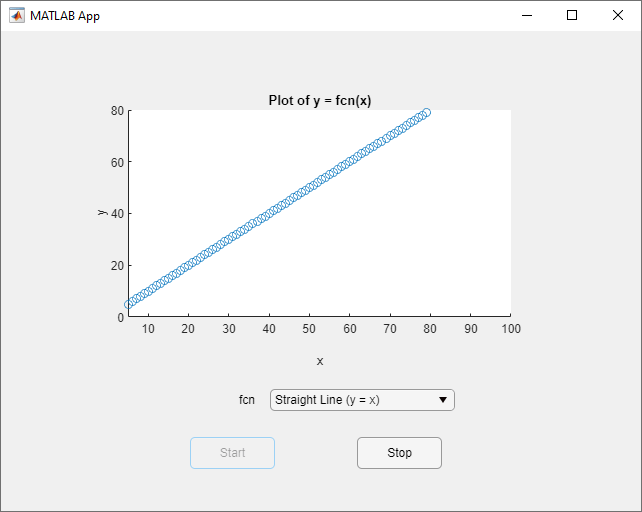Maximize the MATLAB App window
The width and height of the screenshot is (642, 512).
[x=572, y=15]
